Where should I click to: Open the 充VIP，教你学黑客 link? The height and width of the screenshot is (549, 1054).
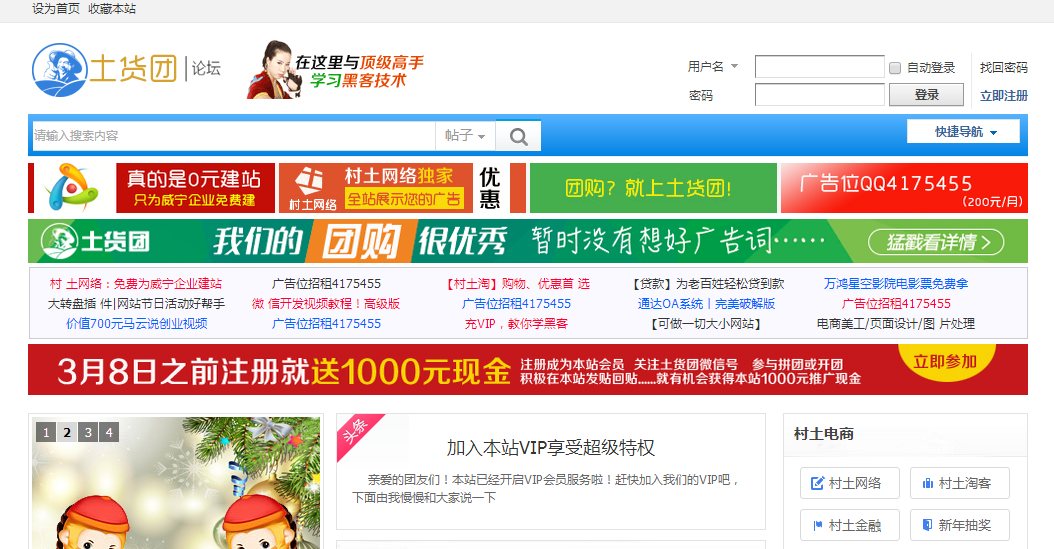(x=516, y=324)
